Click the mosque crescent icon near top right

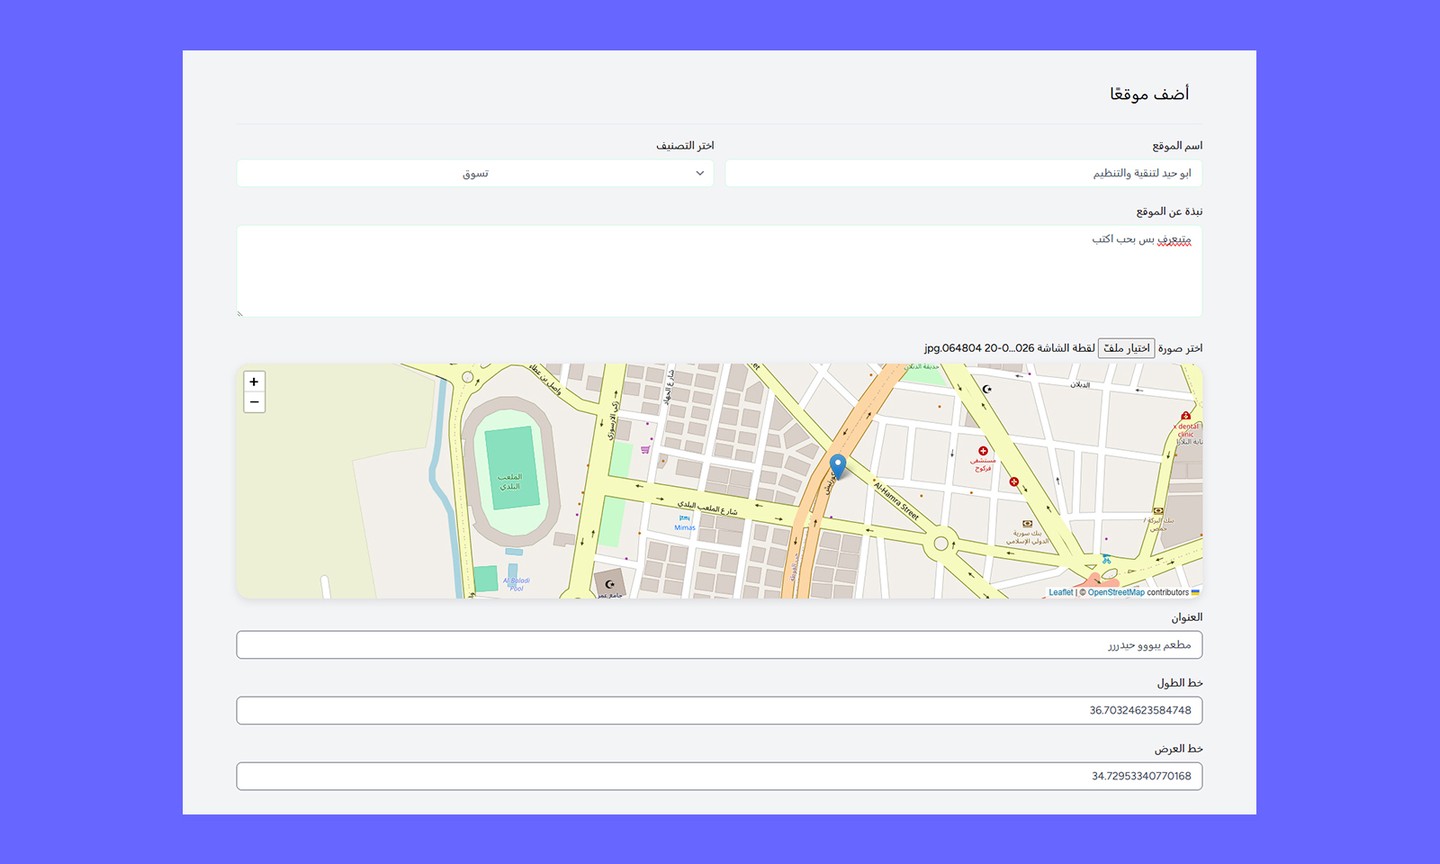[987, 389]
